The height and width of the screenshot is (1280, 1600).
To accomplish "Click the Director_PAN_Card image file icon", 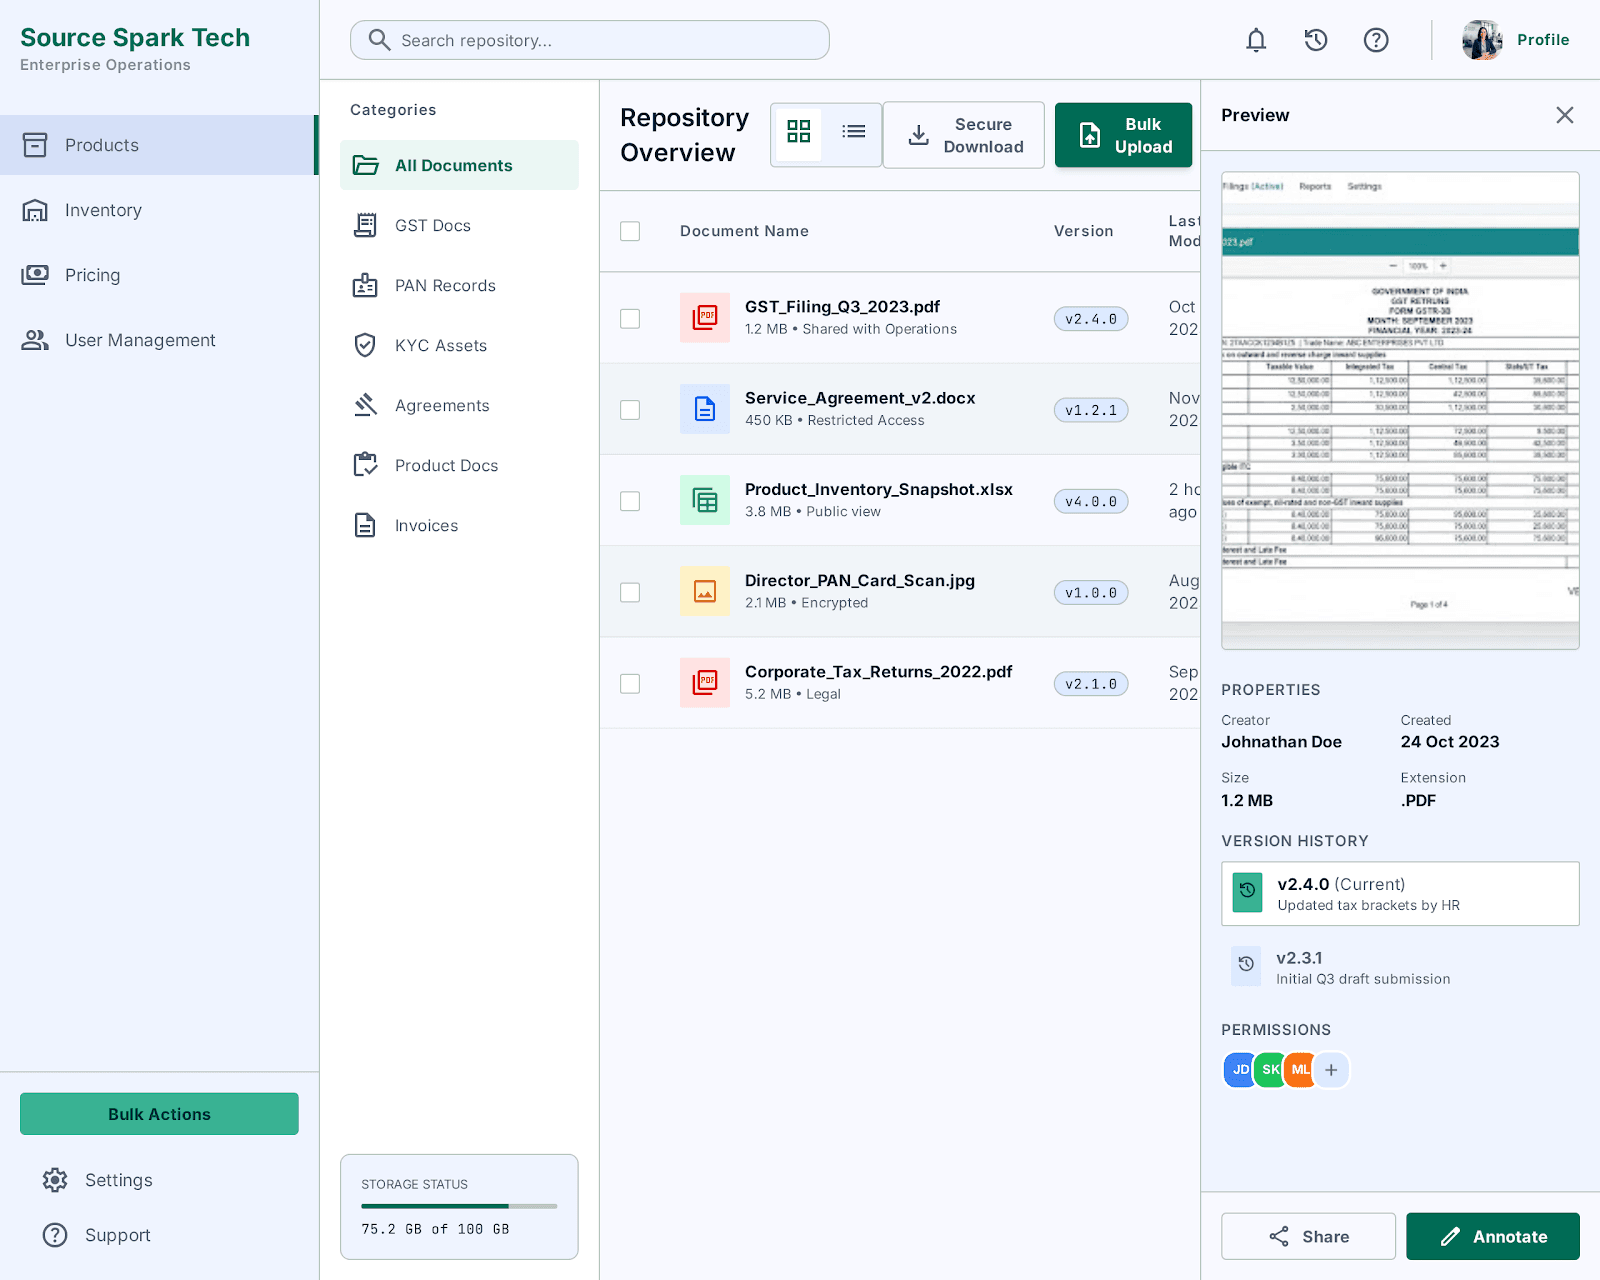I will pos(705,592).
